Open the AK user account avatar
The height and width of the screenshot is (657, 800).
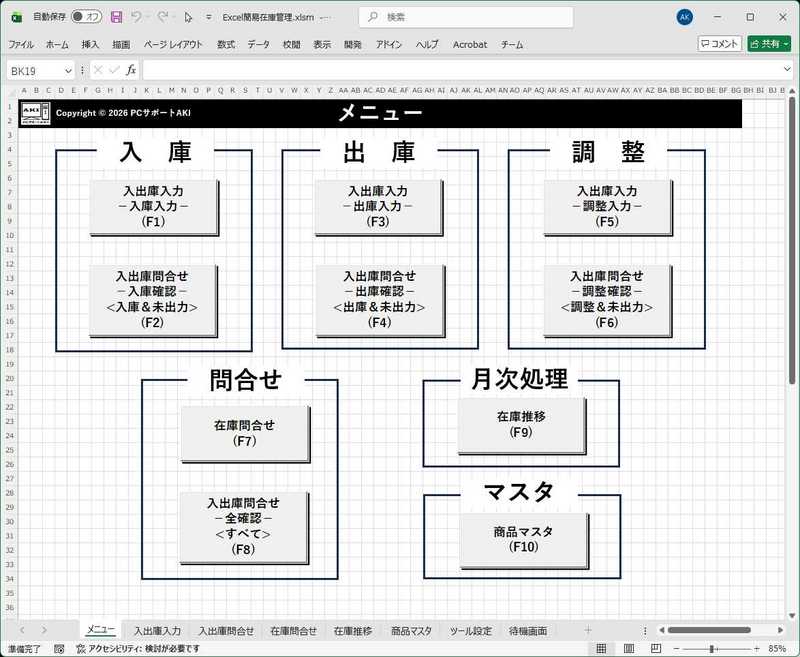pyautogui.click(x=684, y=17)
